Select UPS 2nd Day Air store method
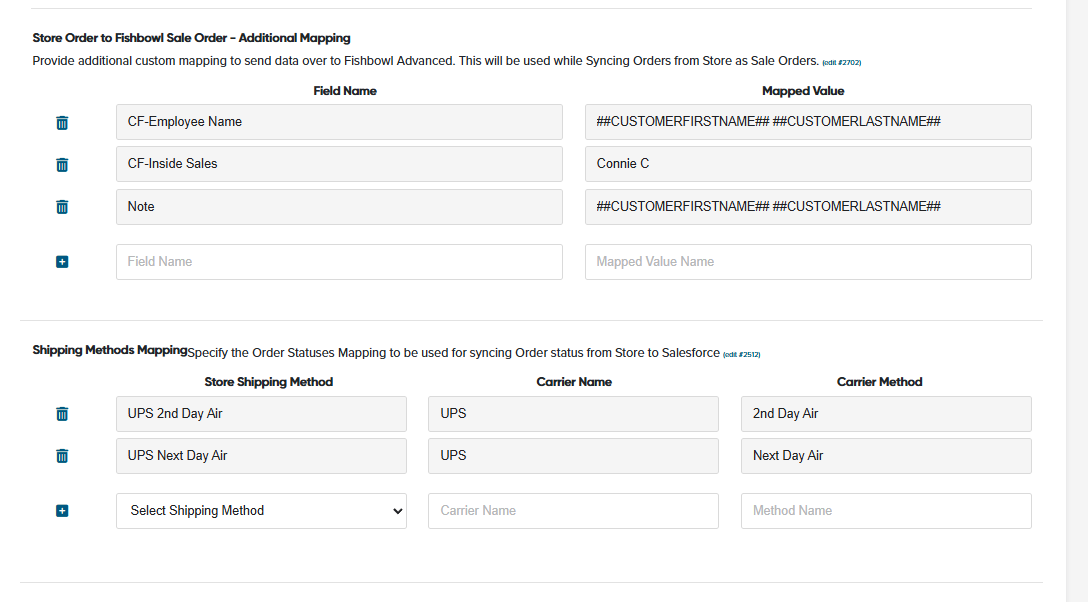 point(261,414)
